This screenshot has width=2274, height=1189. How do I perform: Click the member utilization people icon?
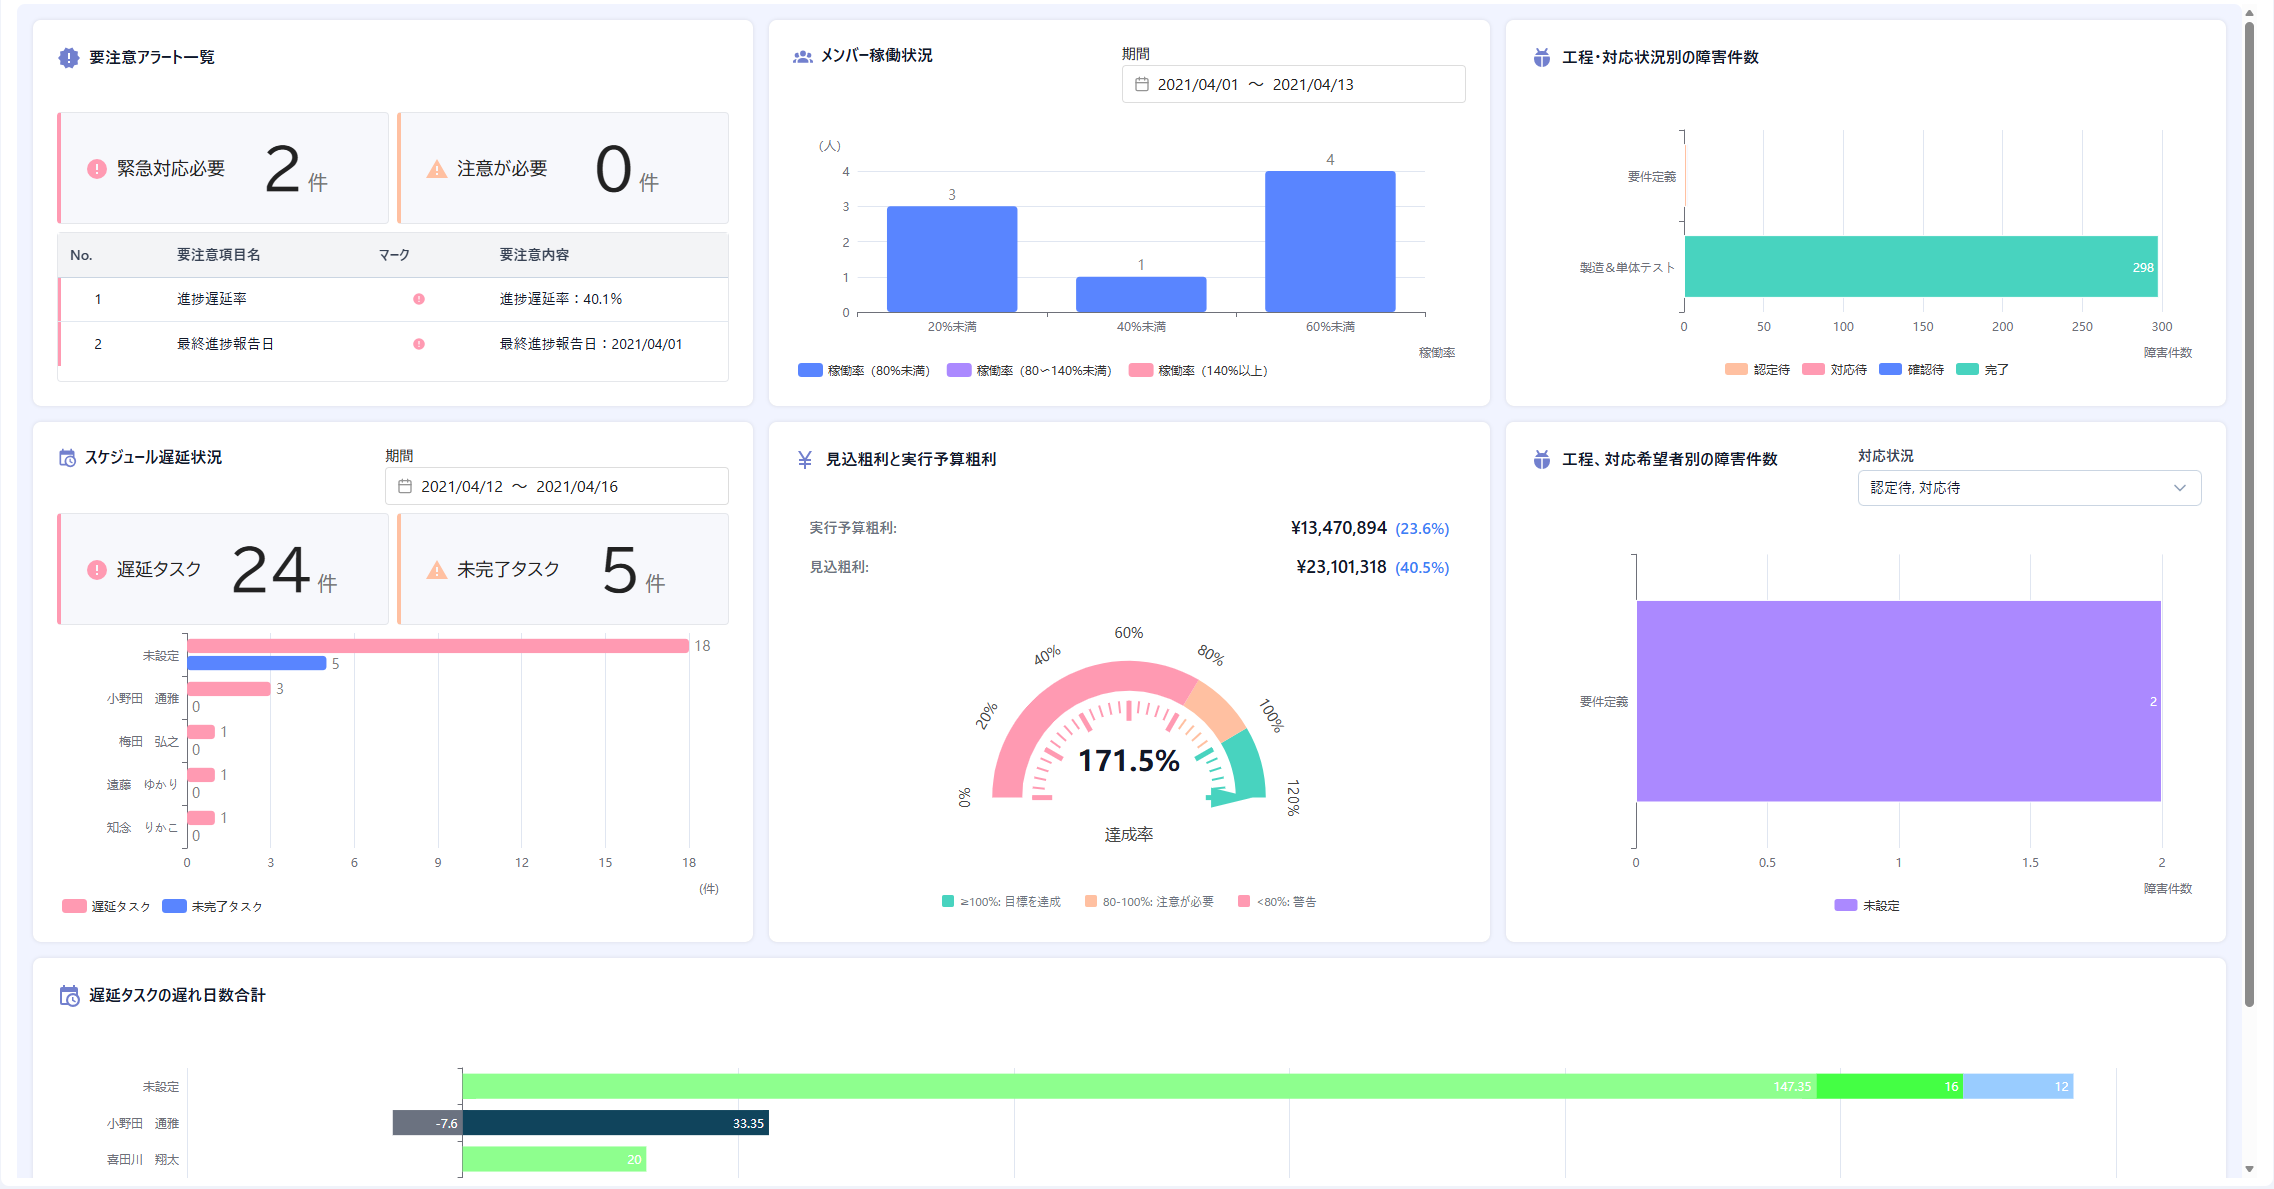point(802,57)
